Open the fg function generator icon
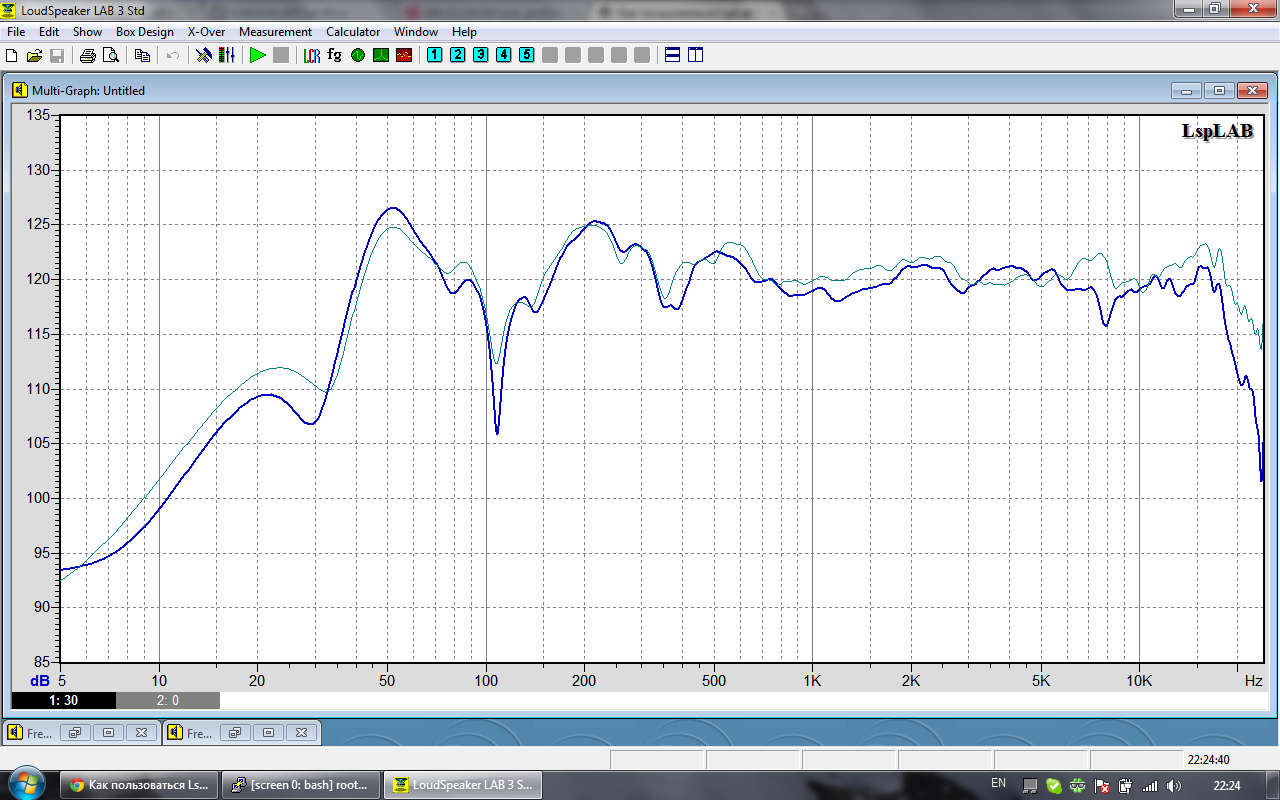Viewport: 1280px width, 800px height. coord(334,55)
